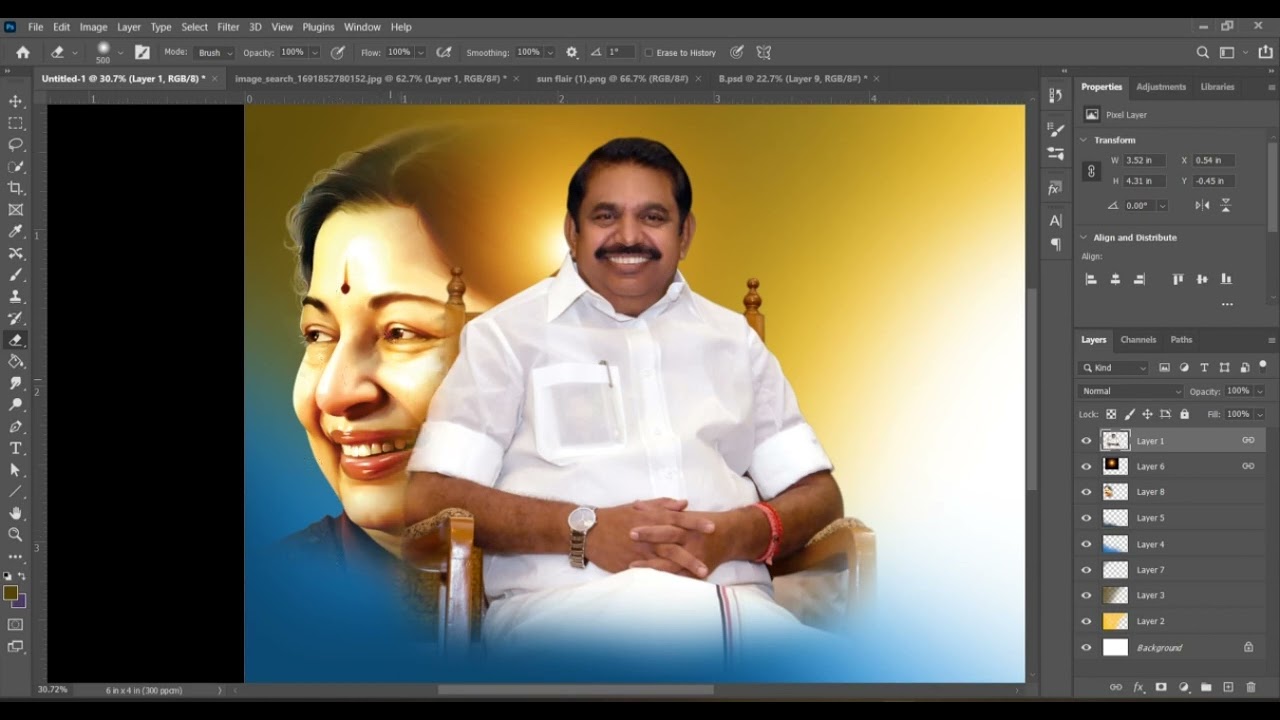
Task: Open the Paths tab
Action: pos(1181,340)
